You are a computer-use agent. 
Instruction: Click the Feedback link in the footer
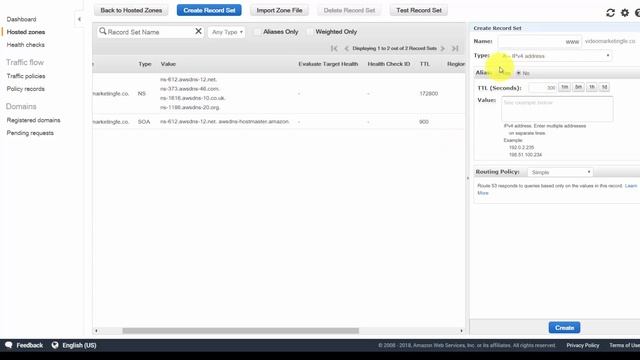(29, 345)
